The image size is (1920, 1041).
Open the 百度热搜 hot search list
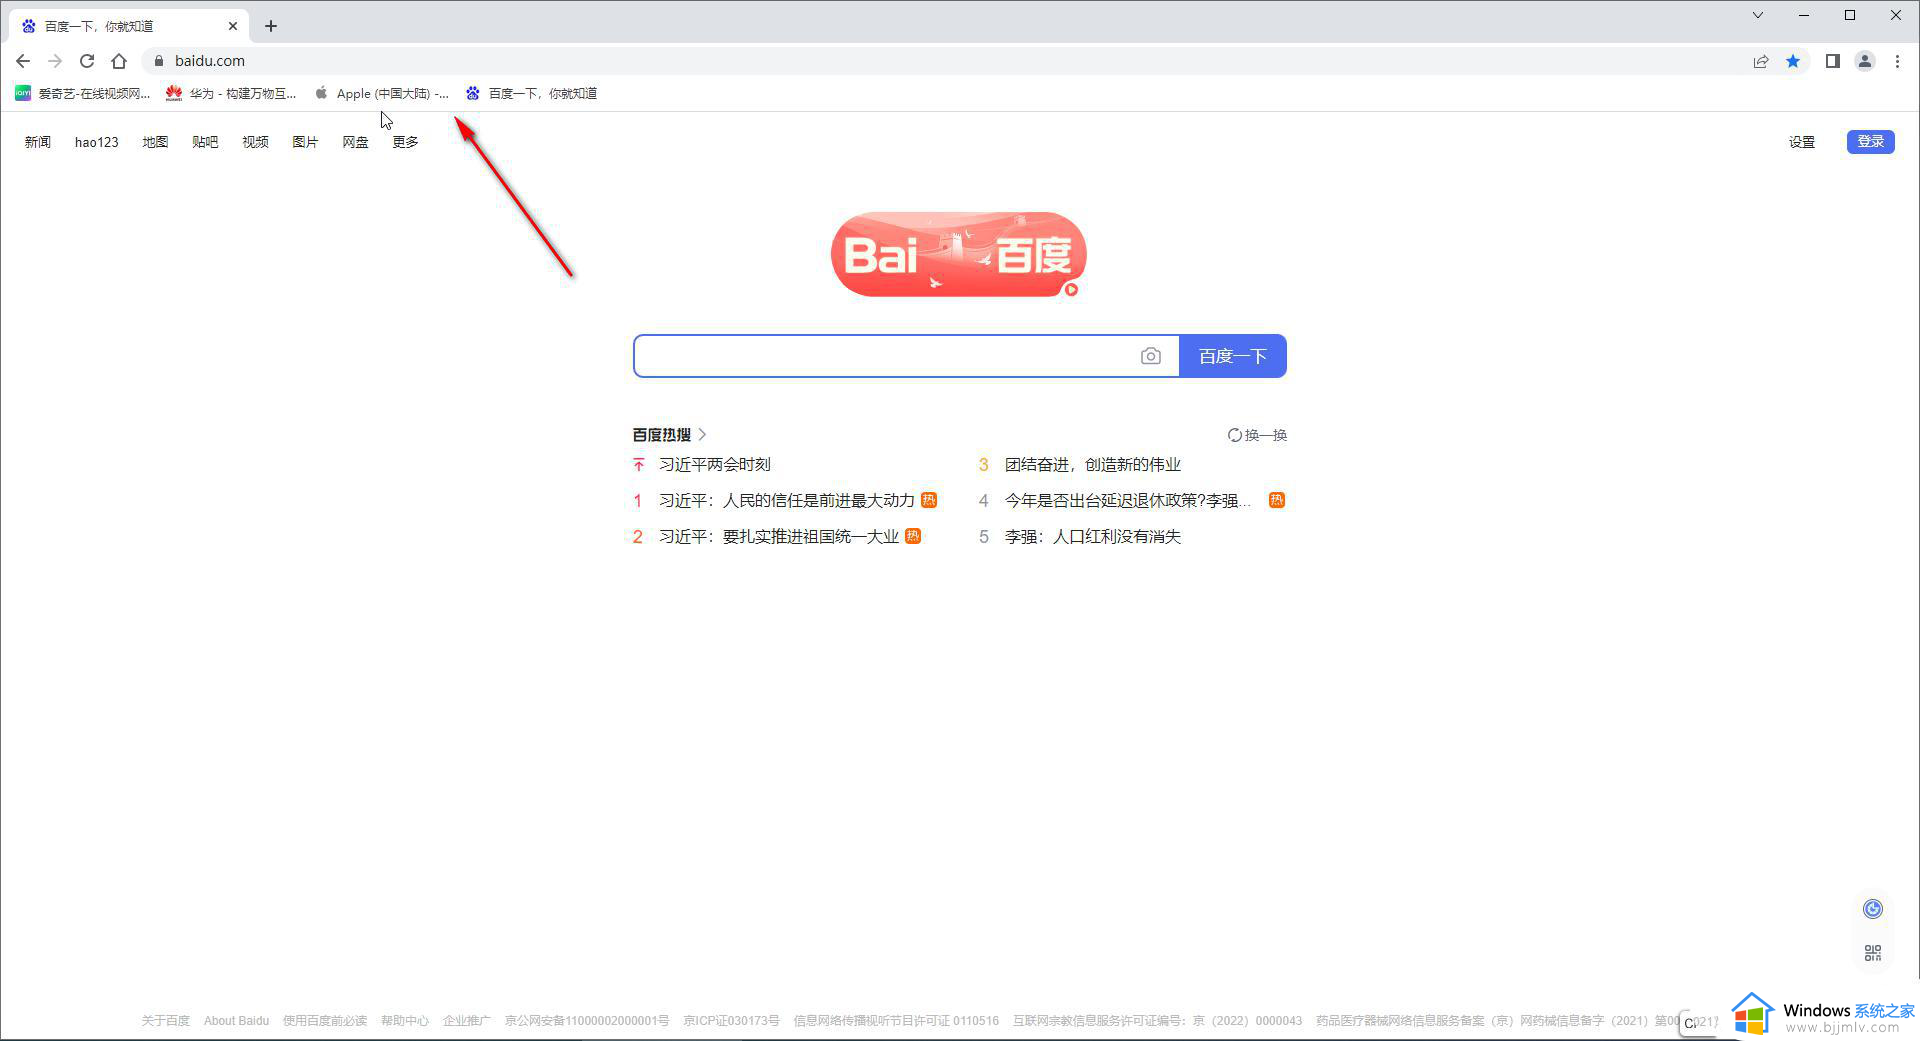coord(669,435)
